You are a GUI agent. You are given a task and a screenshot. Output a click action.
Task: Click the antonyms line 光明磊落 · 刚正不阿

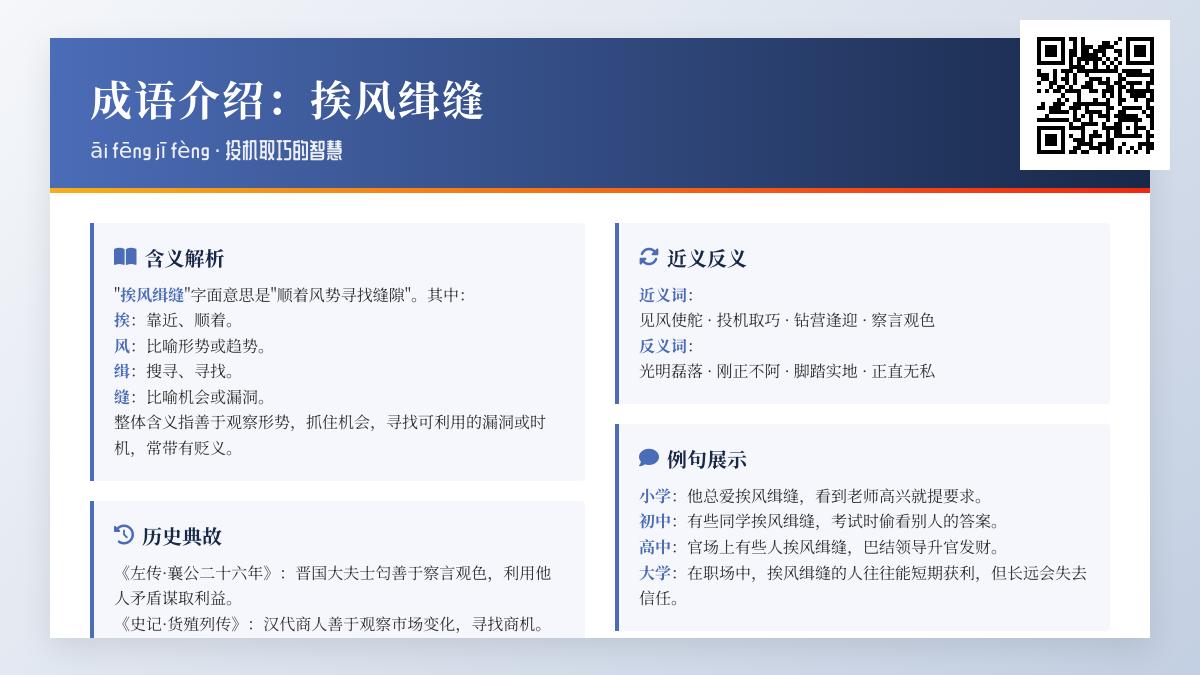click(x=787, y=371)
